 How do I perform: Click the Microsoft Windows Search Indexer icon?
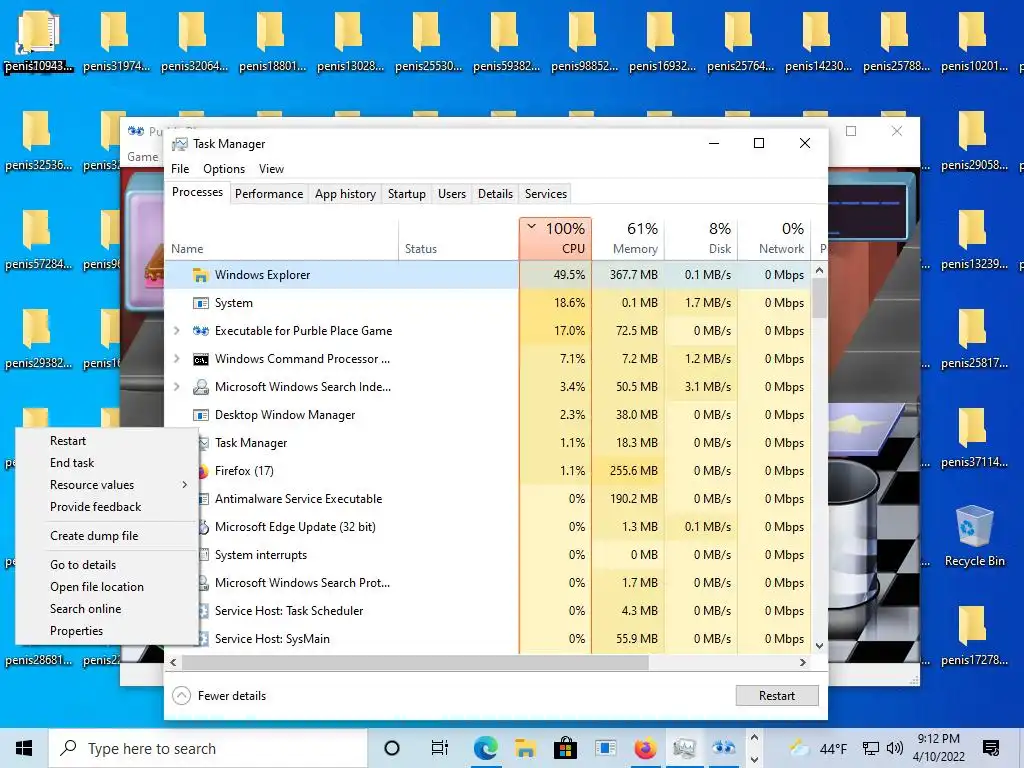(x=200, y=387)
